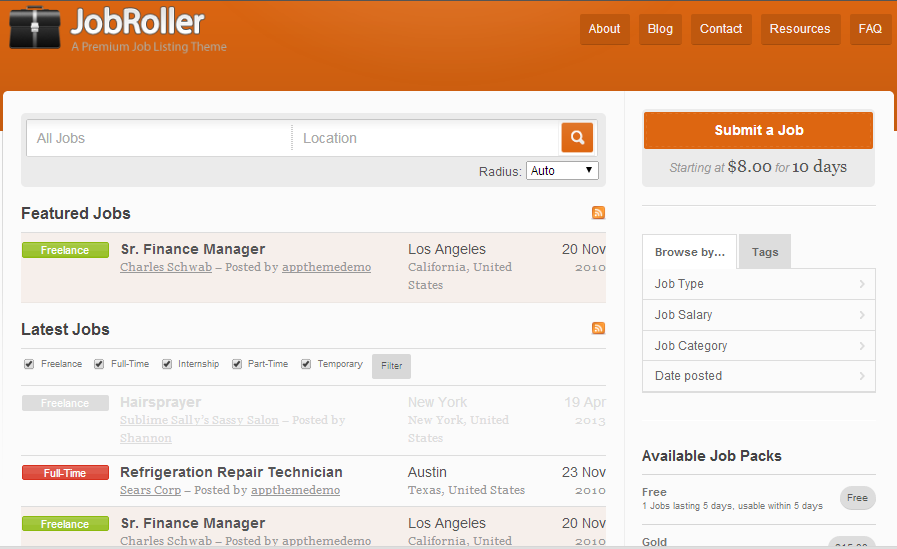Uncheck the Freelance filter checkbox

click(x=29, y=365)
